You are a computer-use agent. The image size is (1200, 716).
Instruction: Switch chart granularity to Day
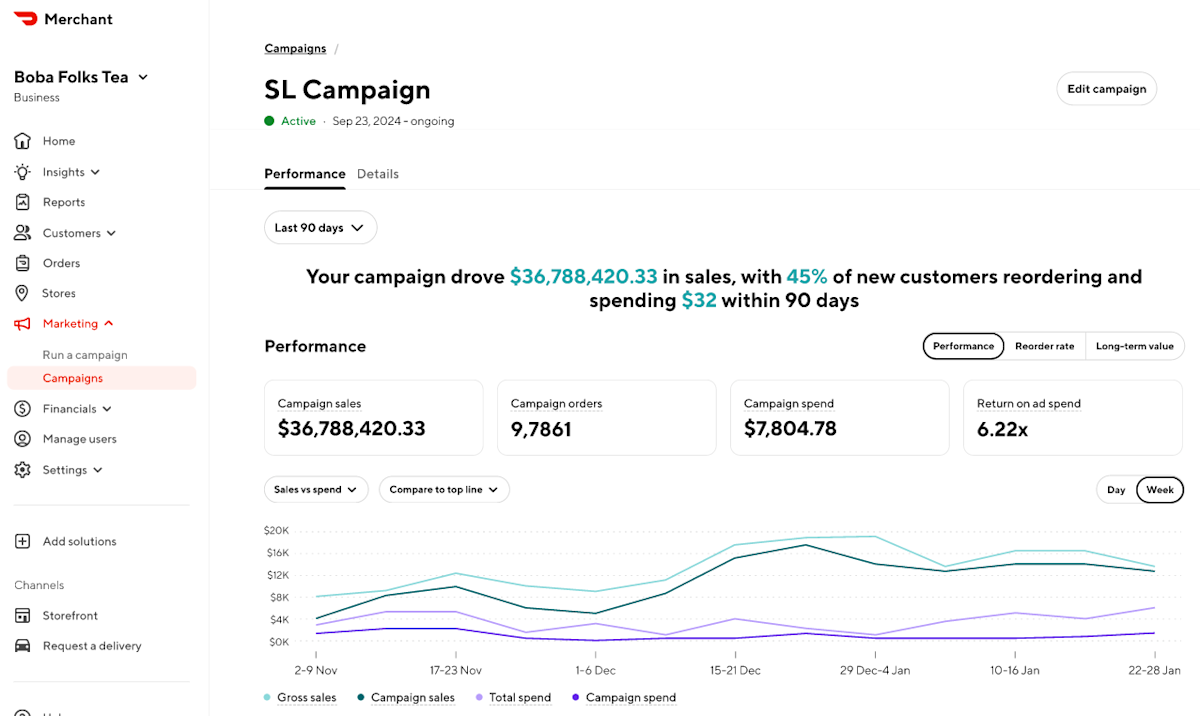click(1116, 490)
